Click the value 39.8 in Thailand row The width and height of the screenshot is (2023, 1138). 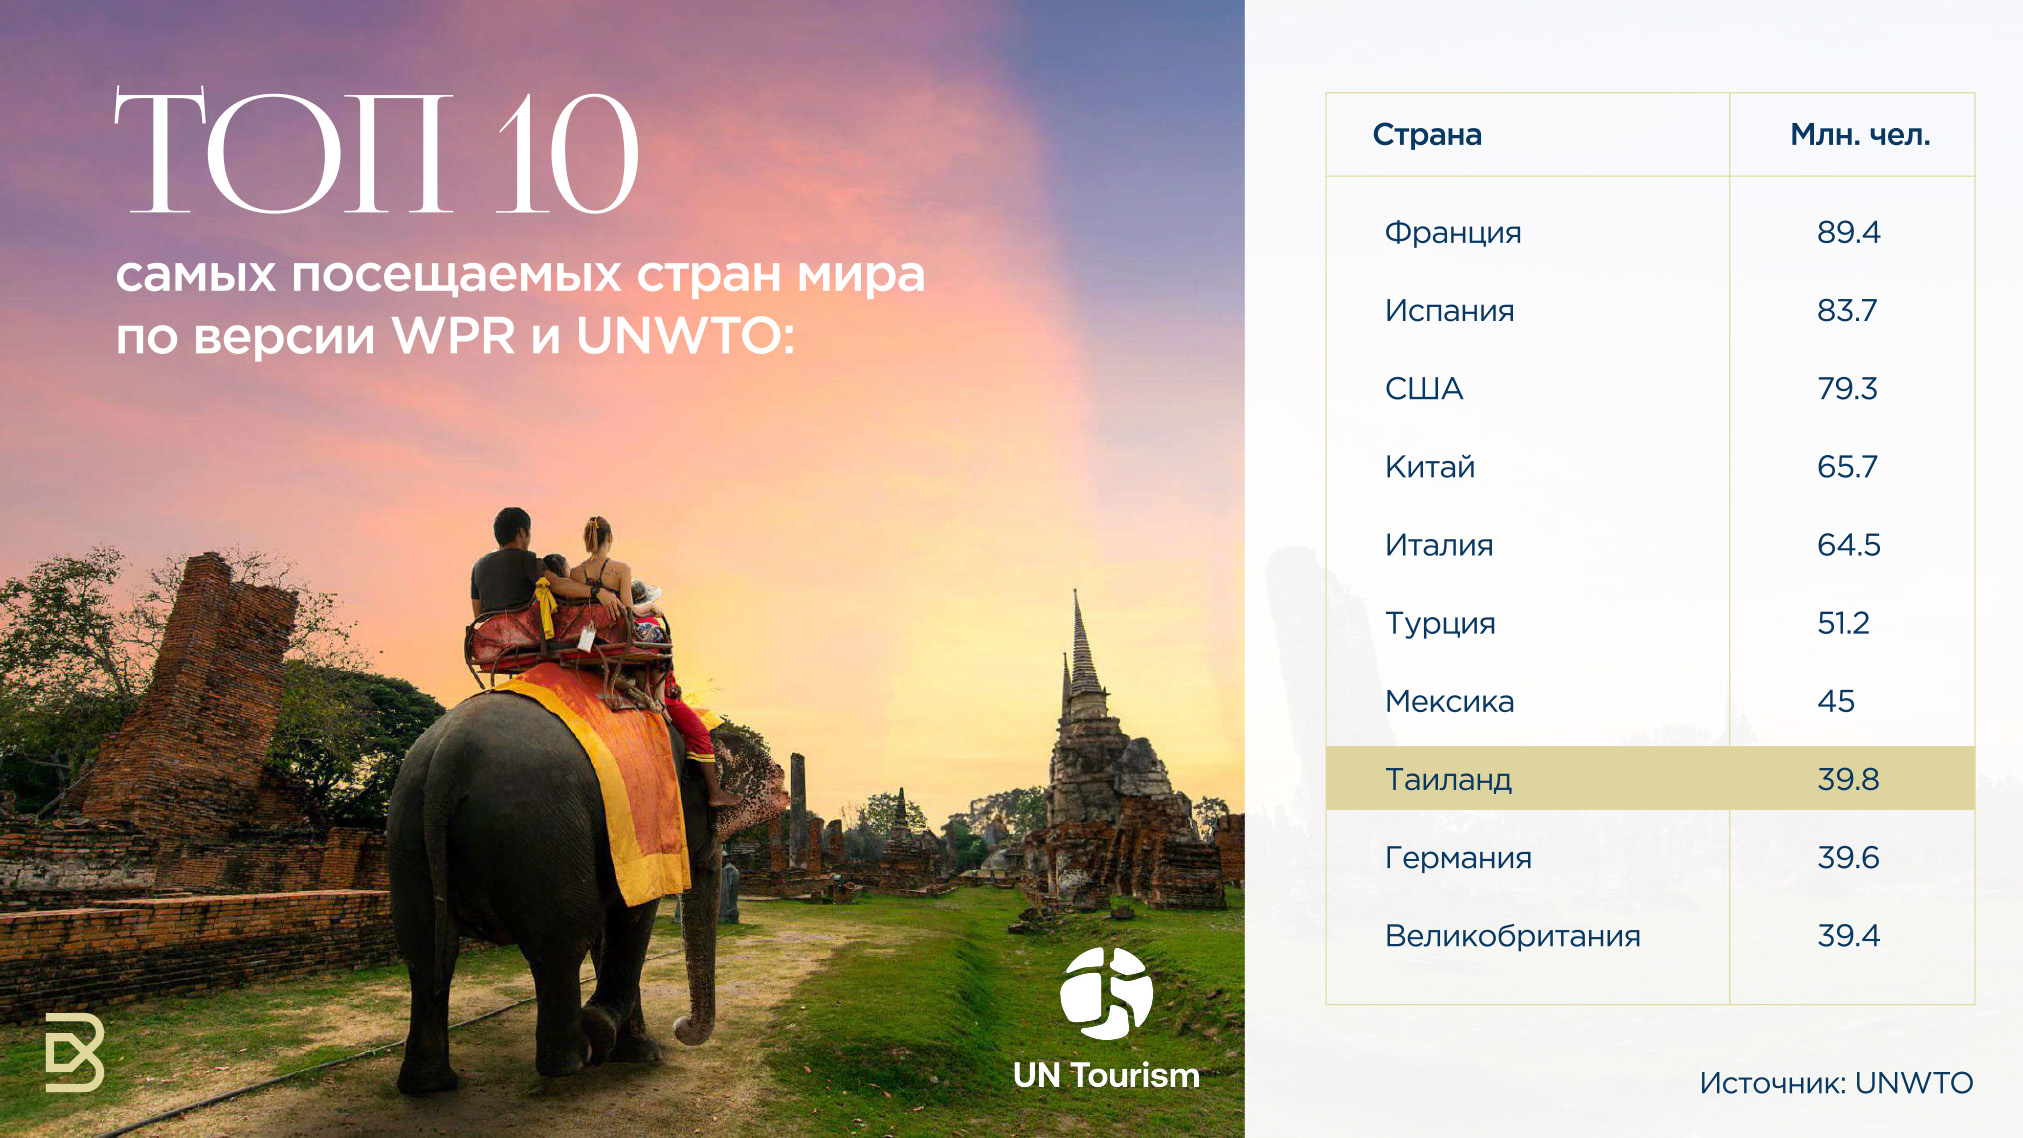click(1848, 779)
